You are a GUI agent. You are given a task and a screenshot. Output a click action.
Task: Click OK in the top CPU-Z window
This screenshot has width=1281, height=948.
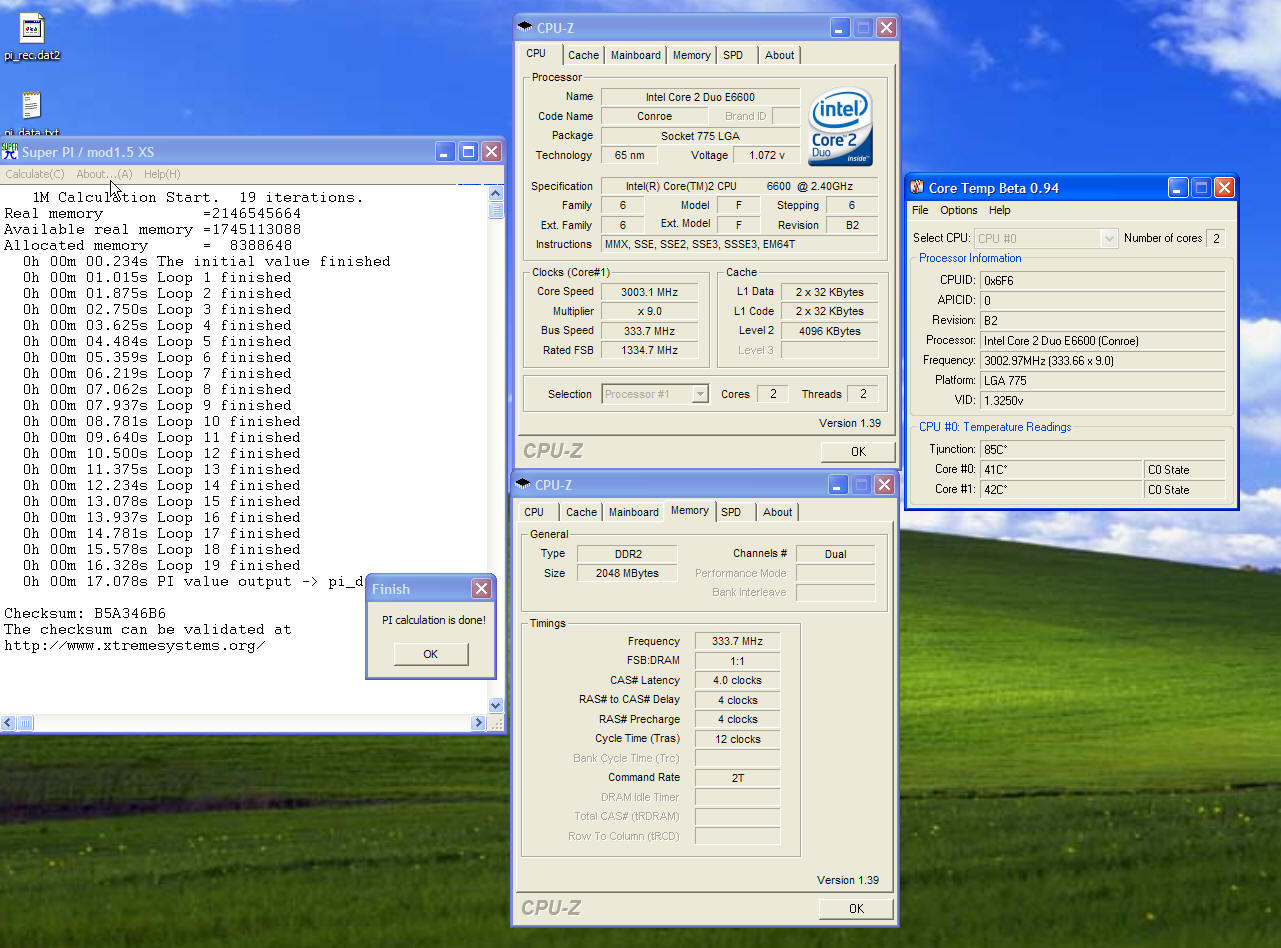click(858, 452)
